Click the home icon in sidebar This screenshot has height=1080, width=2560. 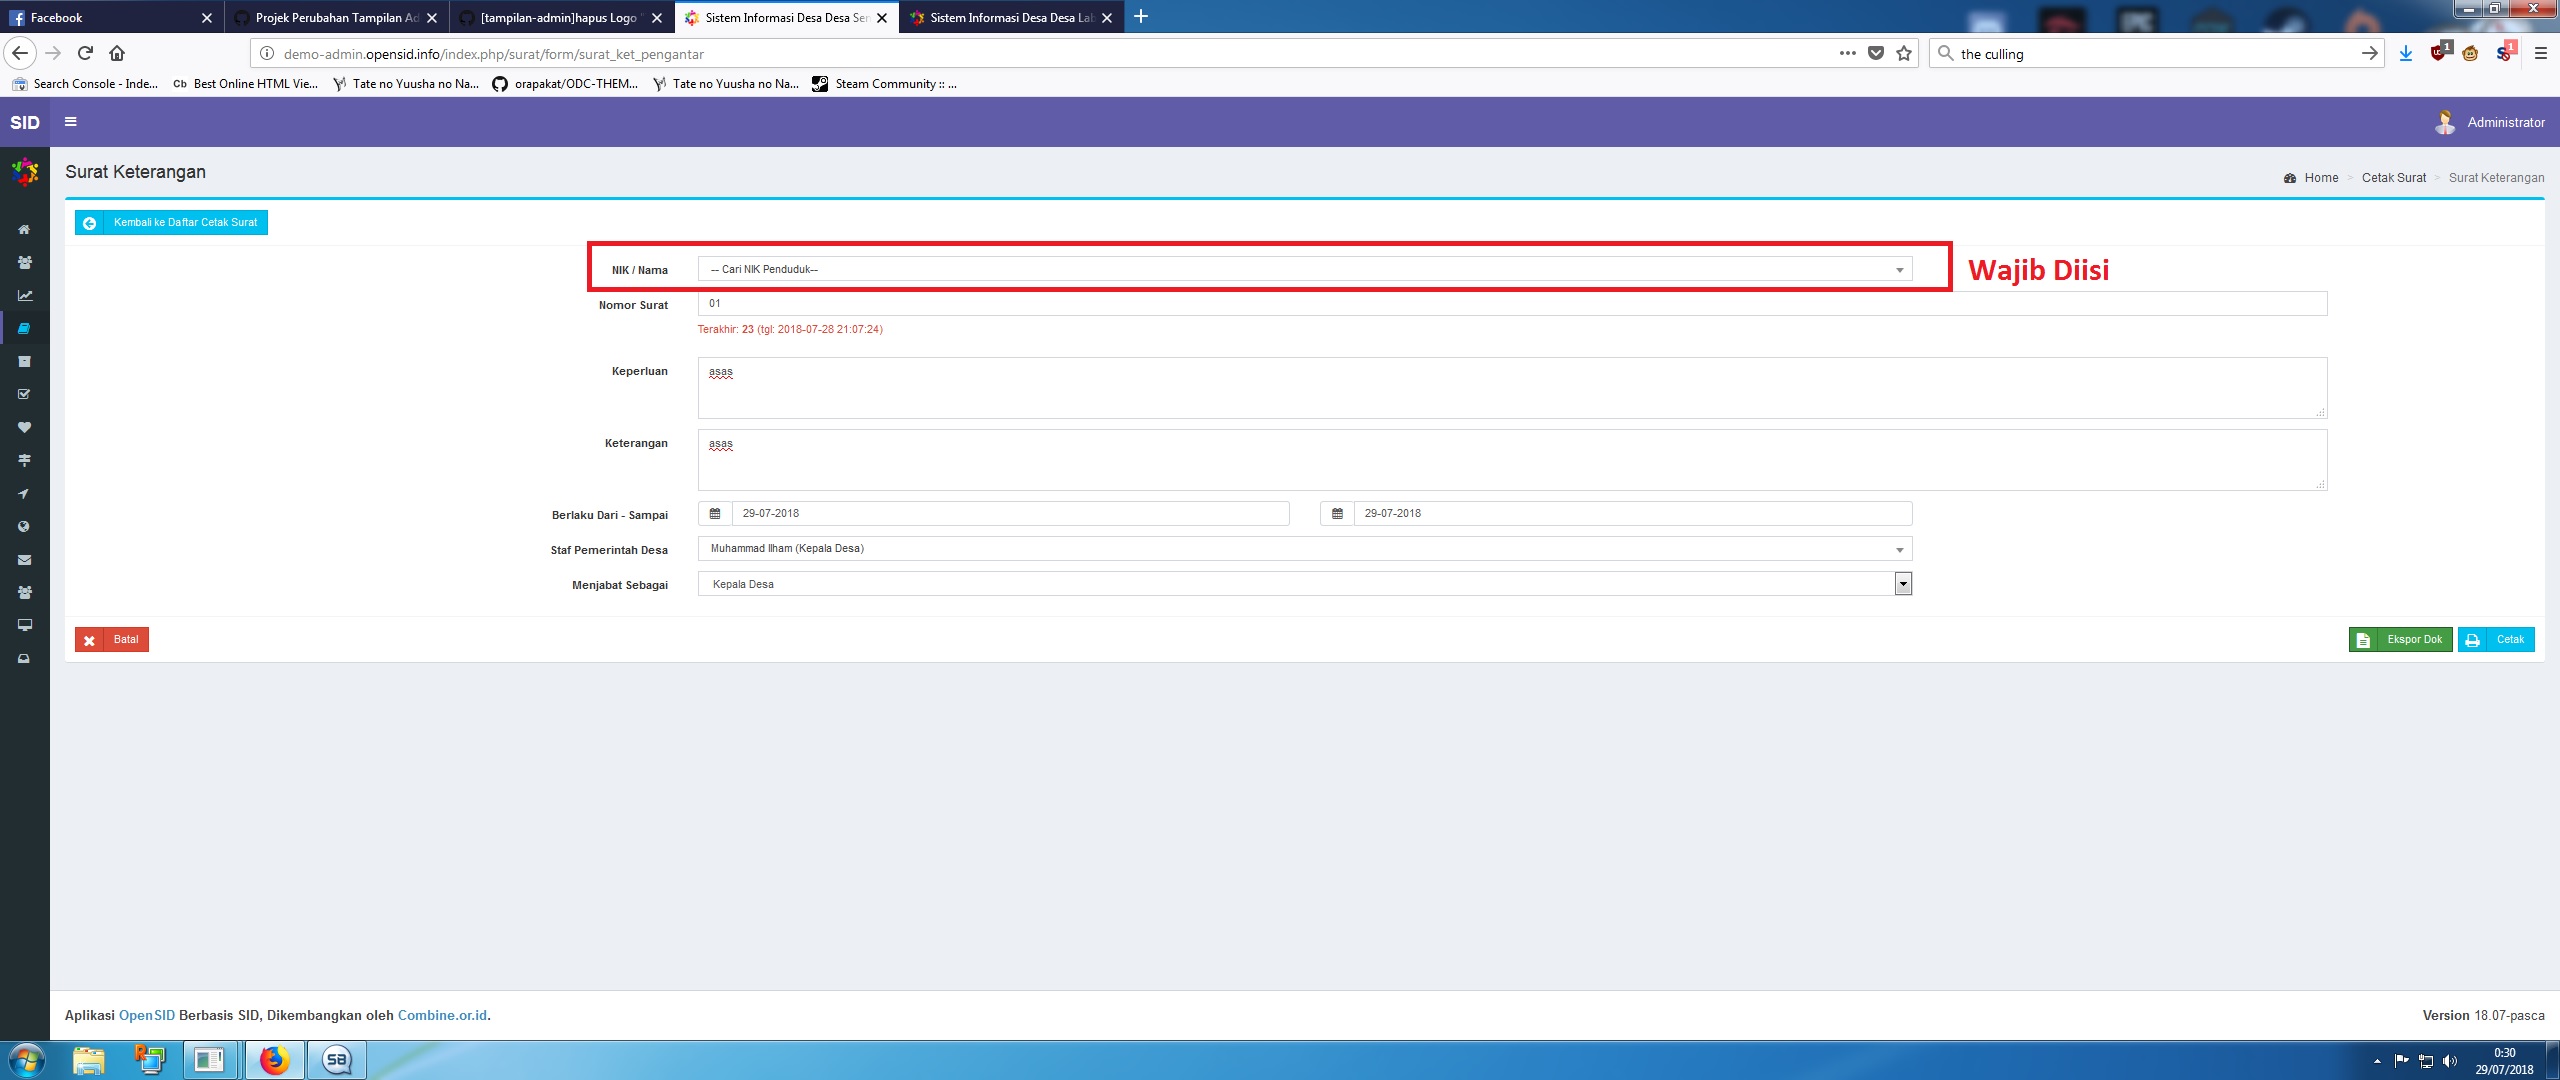click(x=24, y=230)
